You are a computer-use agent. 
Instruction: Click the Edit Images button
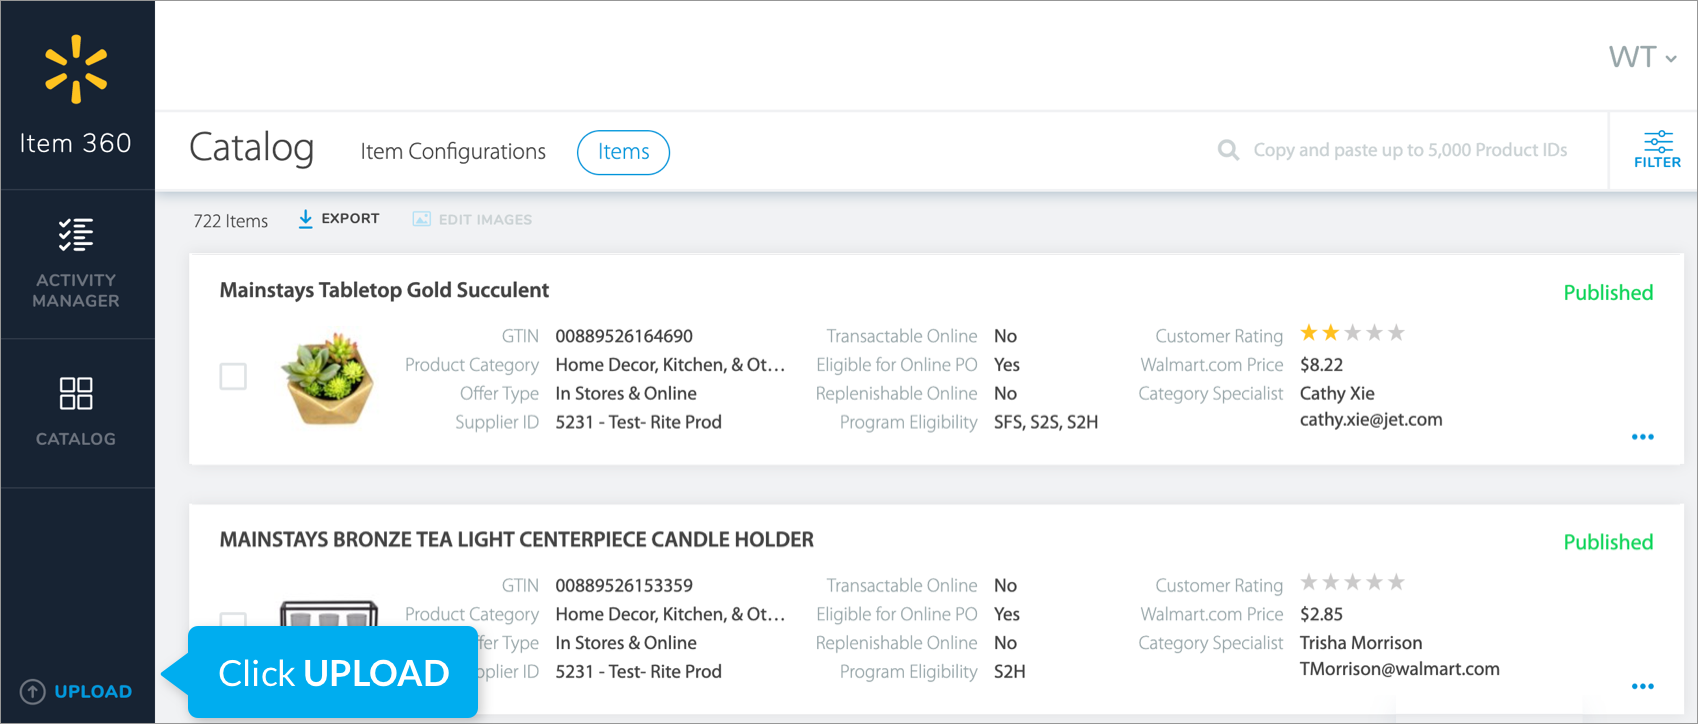[472, 219]
